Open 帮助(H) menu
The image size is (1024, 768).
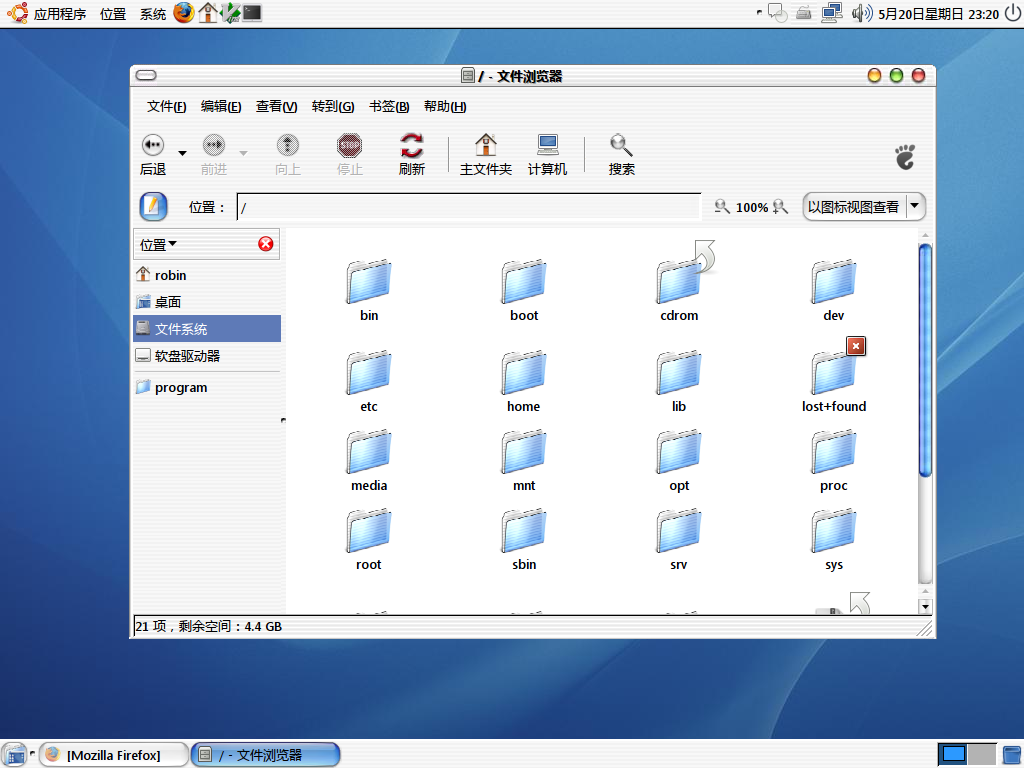coord(445,106)
